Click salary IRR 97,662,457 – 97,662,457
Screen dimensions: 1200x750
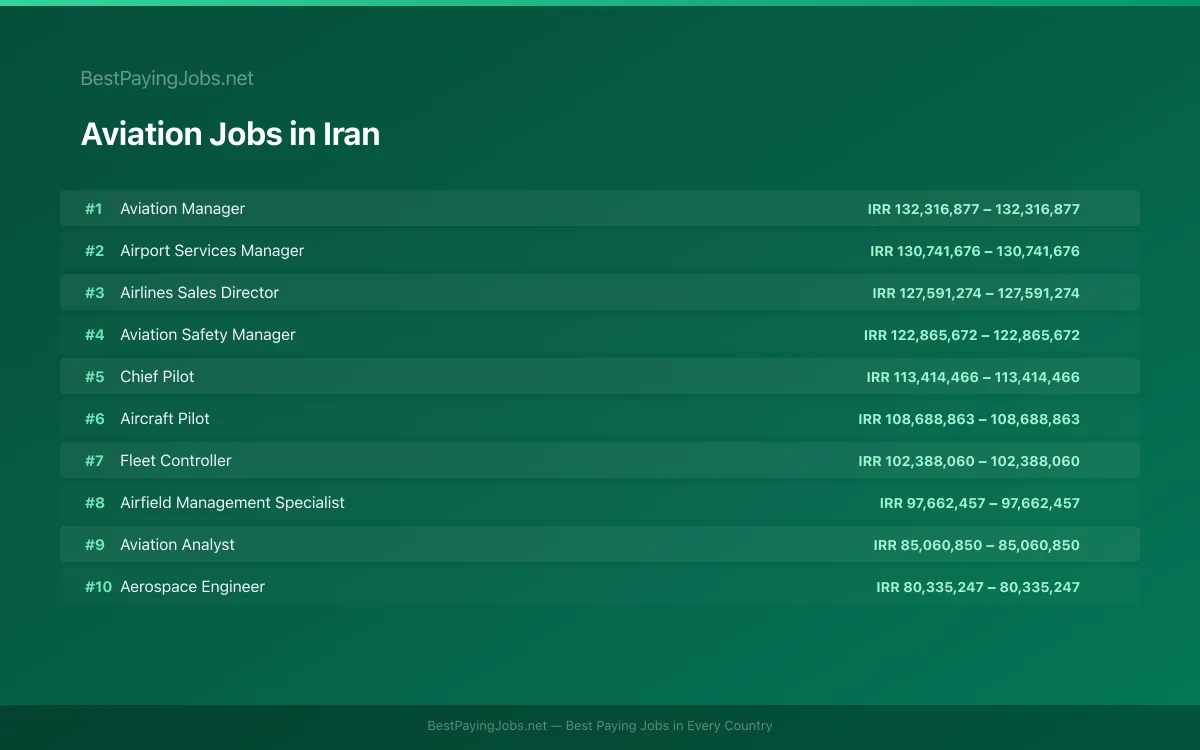coord(980,503)
